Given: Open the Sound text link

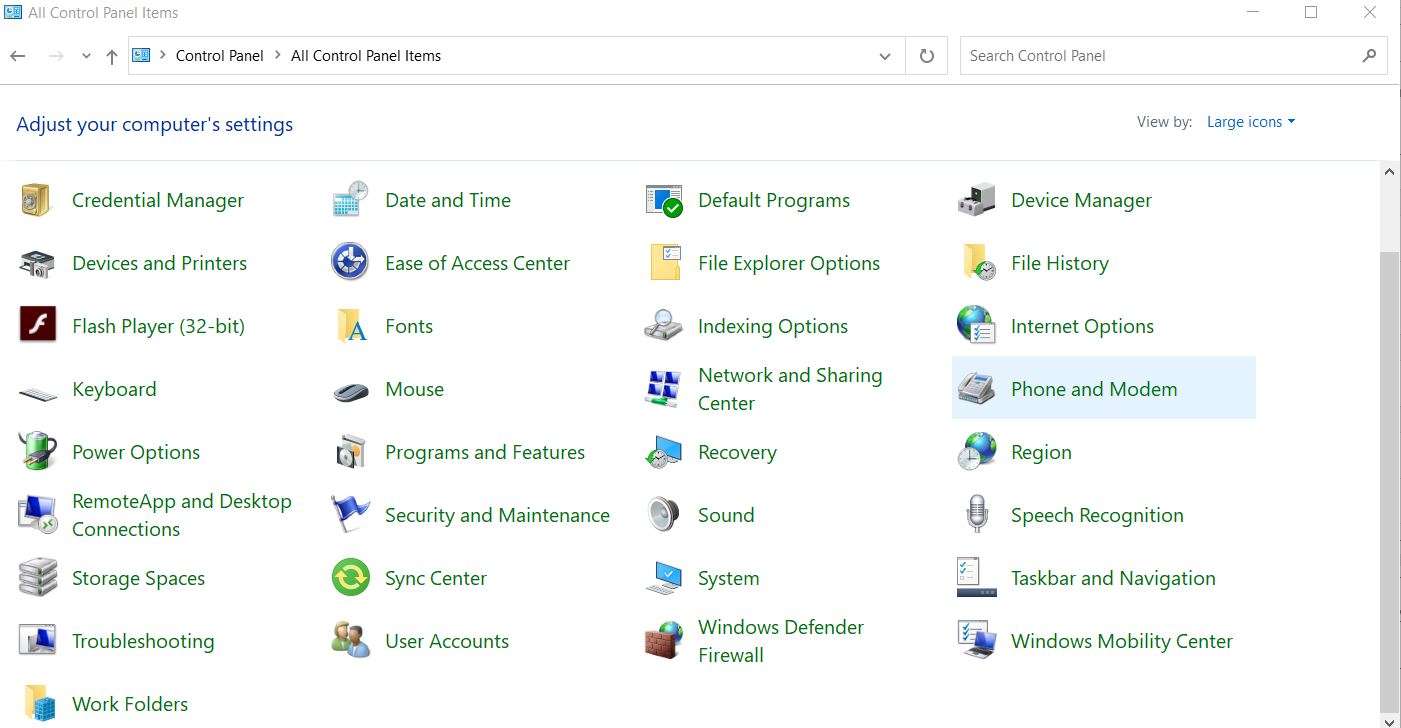Looking at the screenshot, I should tap(726, 515).
